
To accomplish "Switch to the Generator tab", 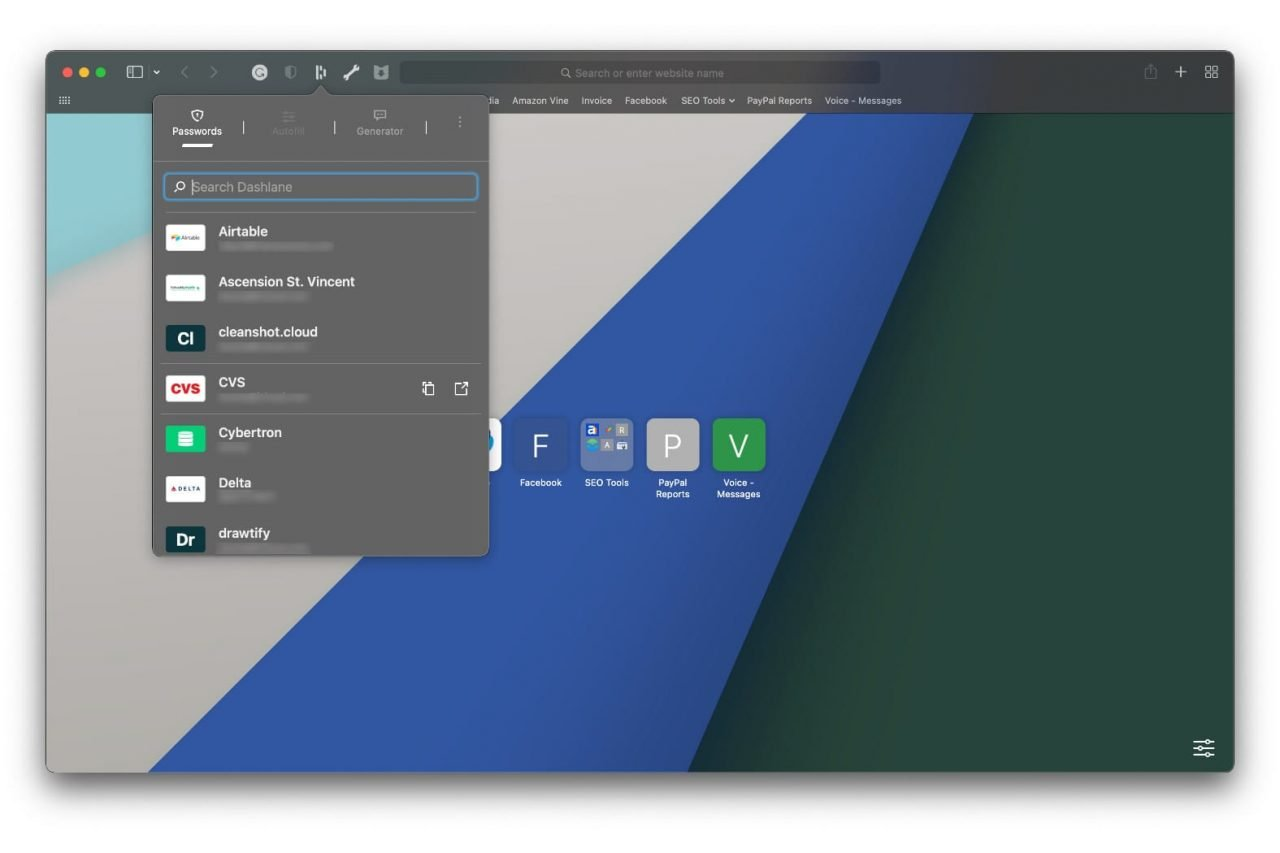I will click(x=380, y=123).
